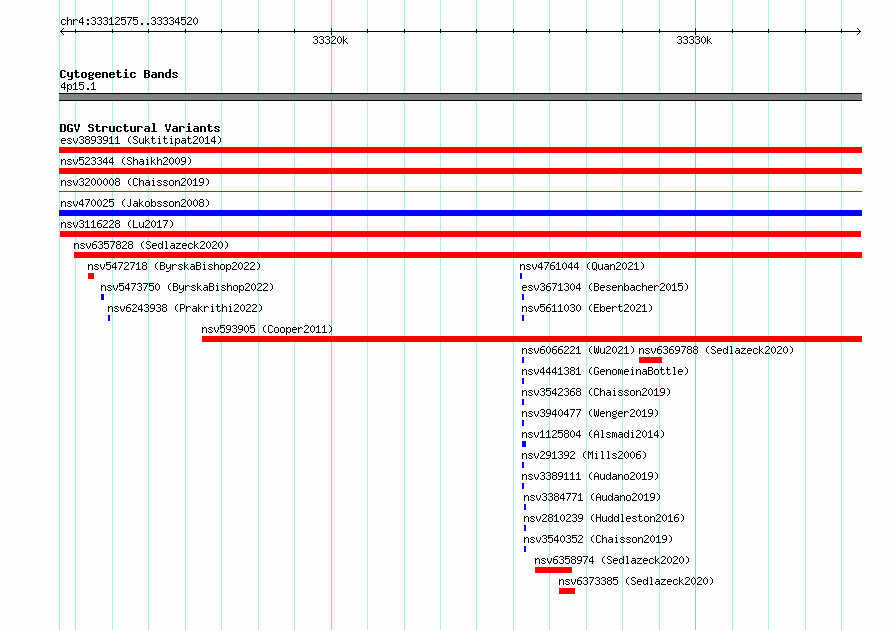Click the blue tick under nsv5611030
The image size is (890, 630).
pos(523,318)
